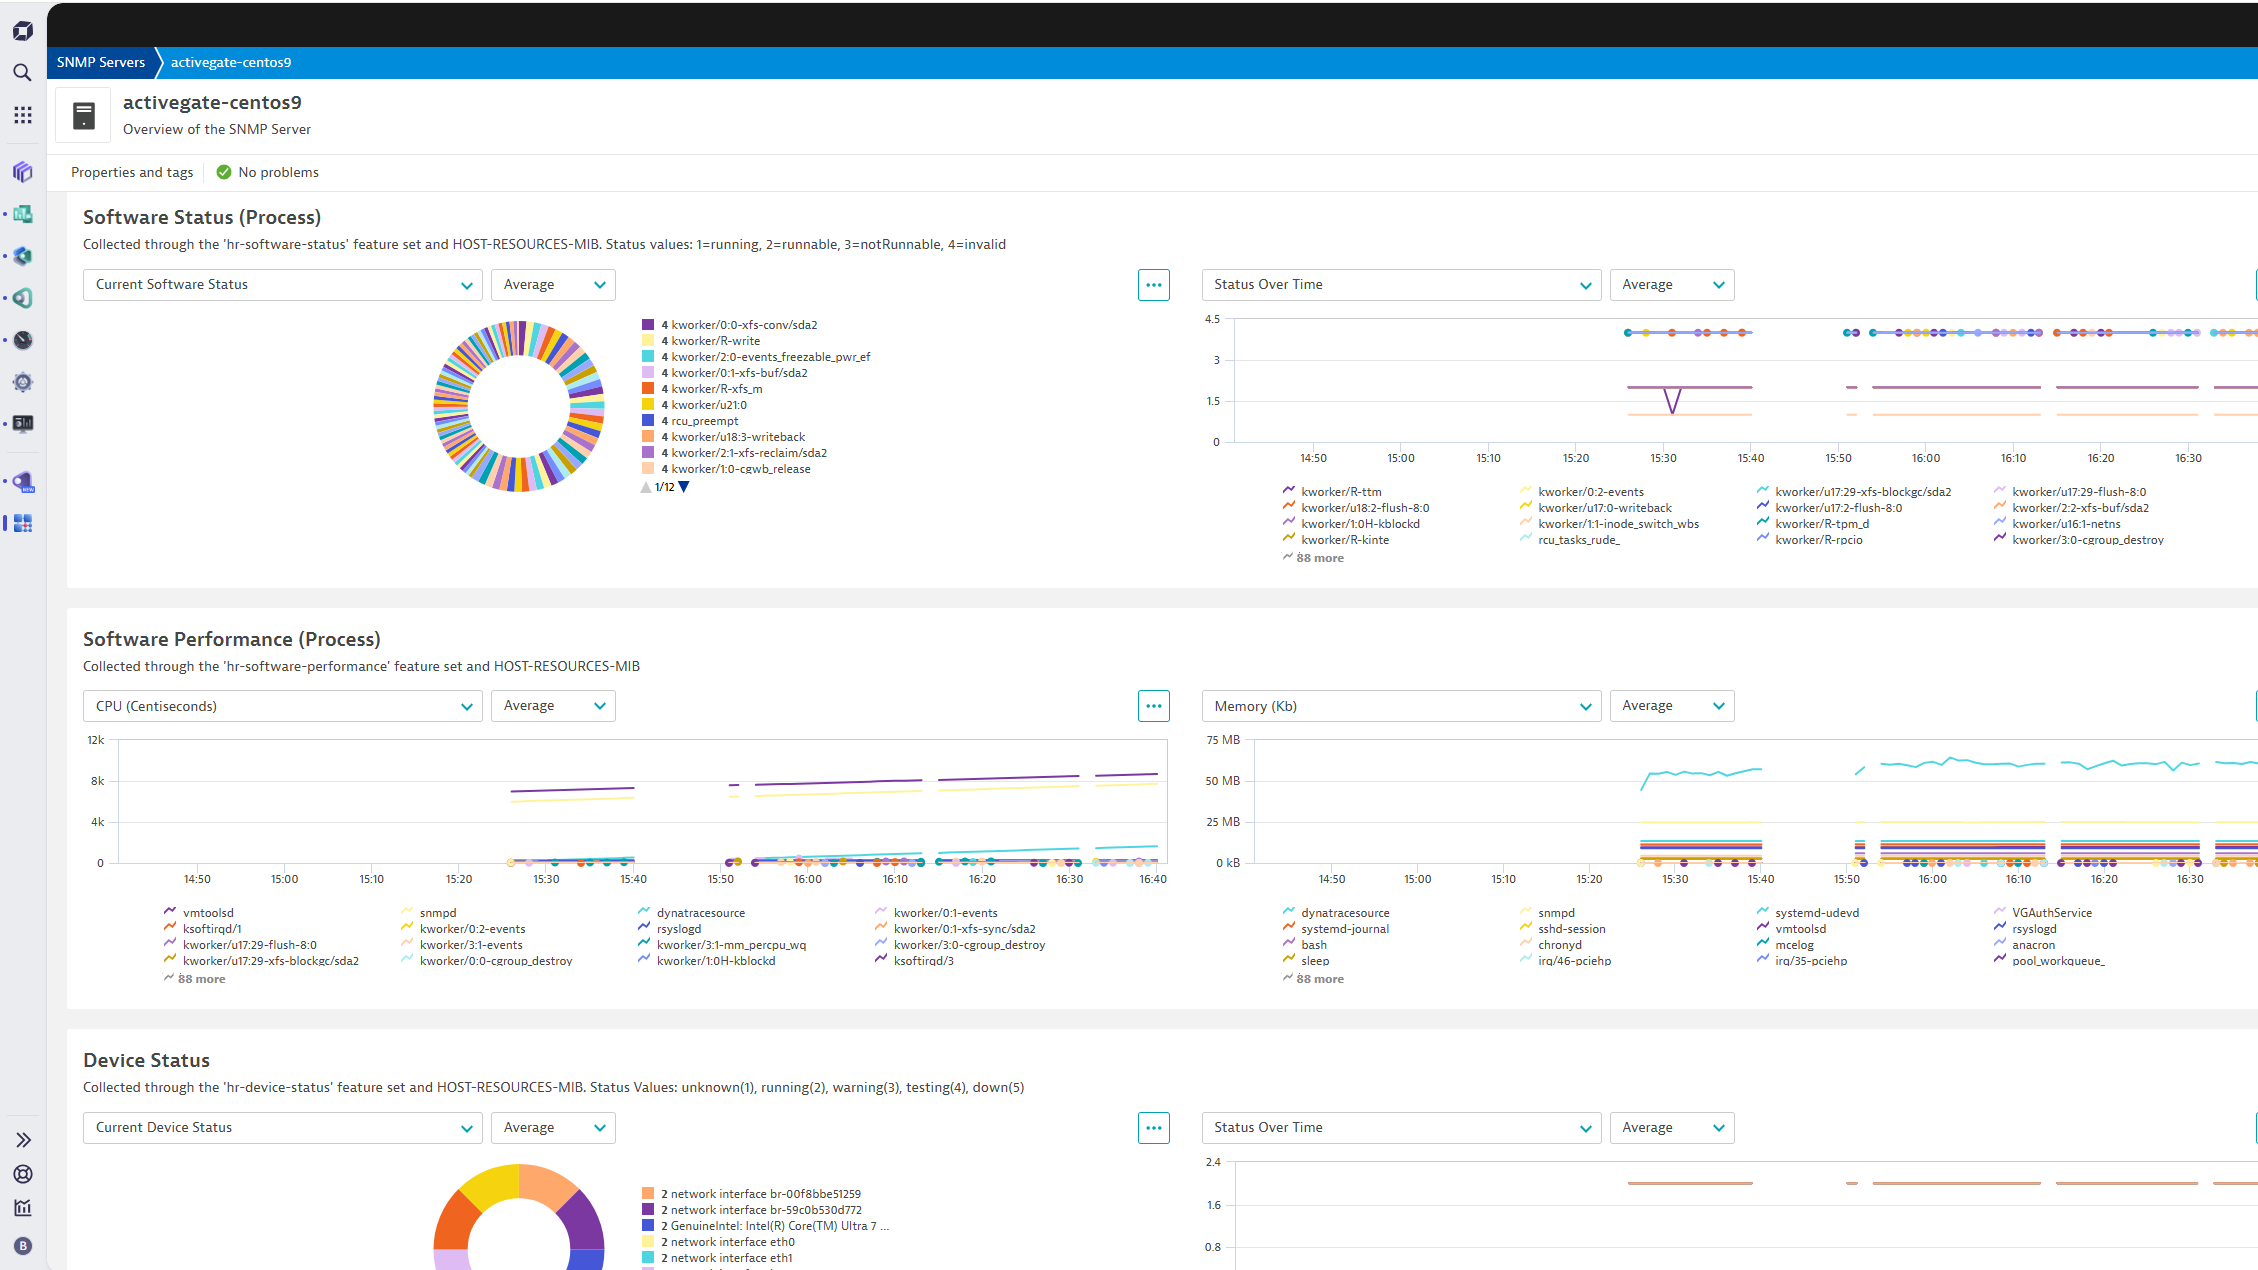Click the server icon beside activegate-centos9 title
Screen dimensions: 2258x1270
pyautogui.click(x=82, y=114)
